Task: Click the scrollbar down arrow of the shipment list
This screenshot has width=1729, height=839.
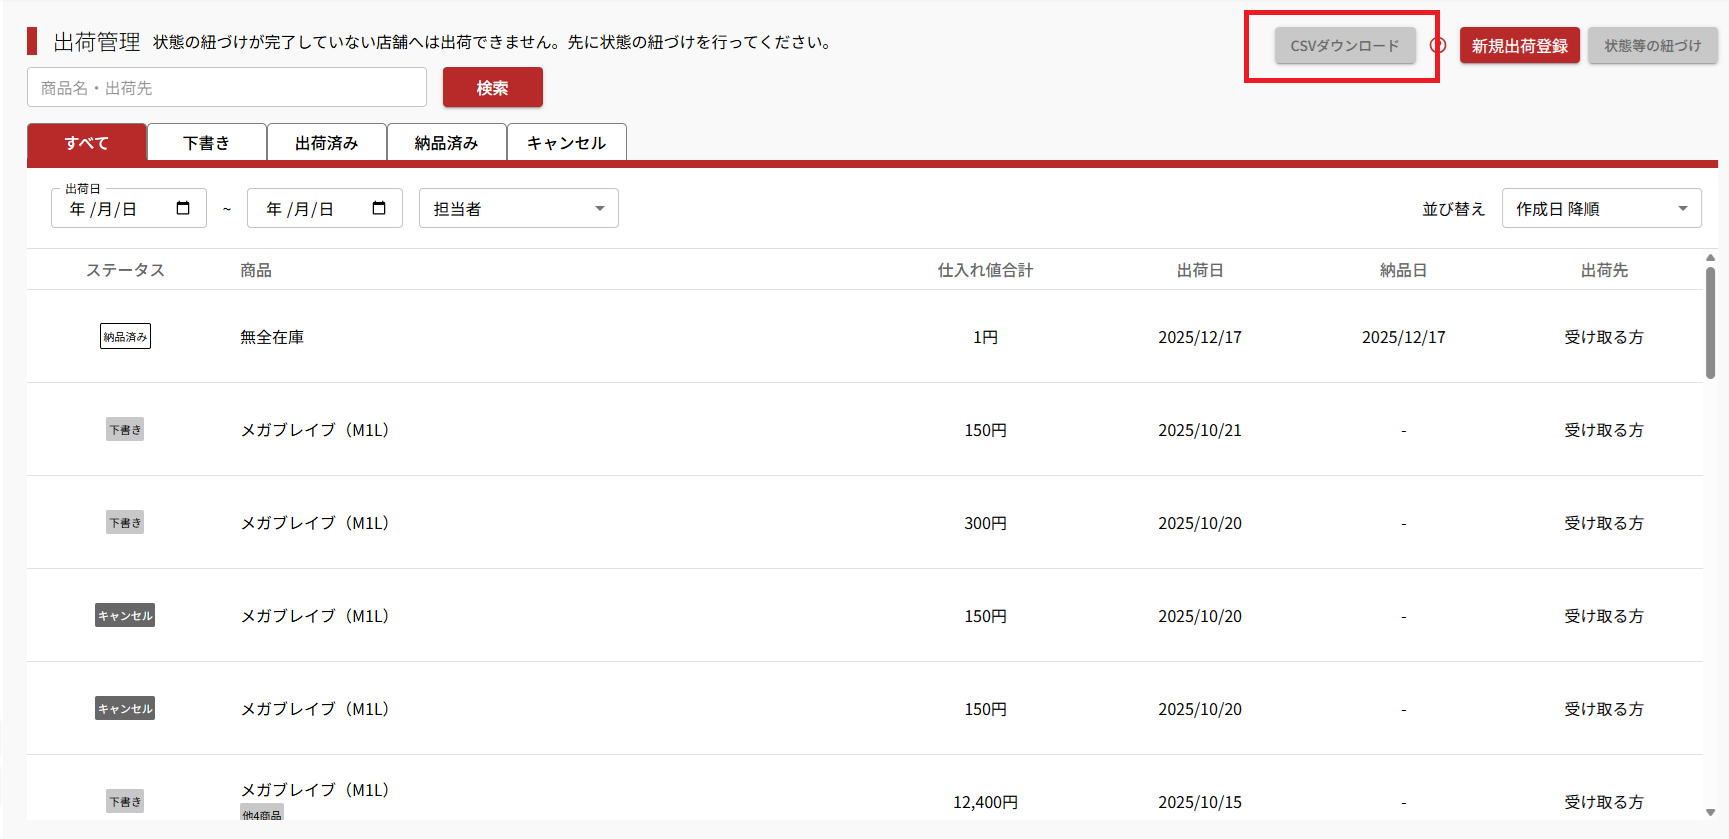Action: click(x=1710, y=812)
